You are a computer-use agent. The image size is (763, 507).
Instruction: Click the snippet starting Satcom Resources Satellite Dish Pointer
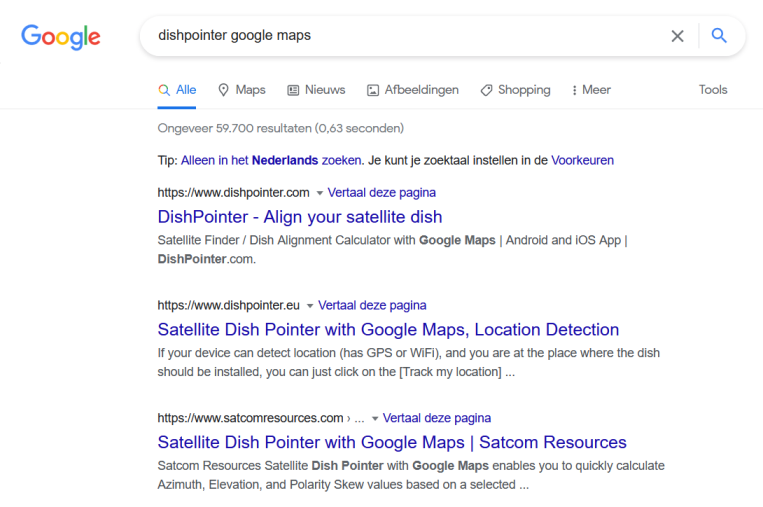pos(411,475)
